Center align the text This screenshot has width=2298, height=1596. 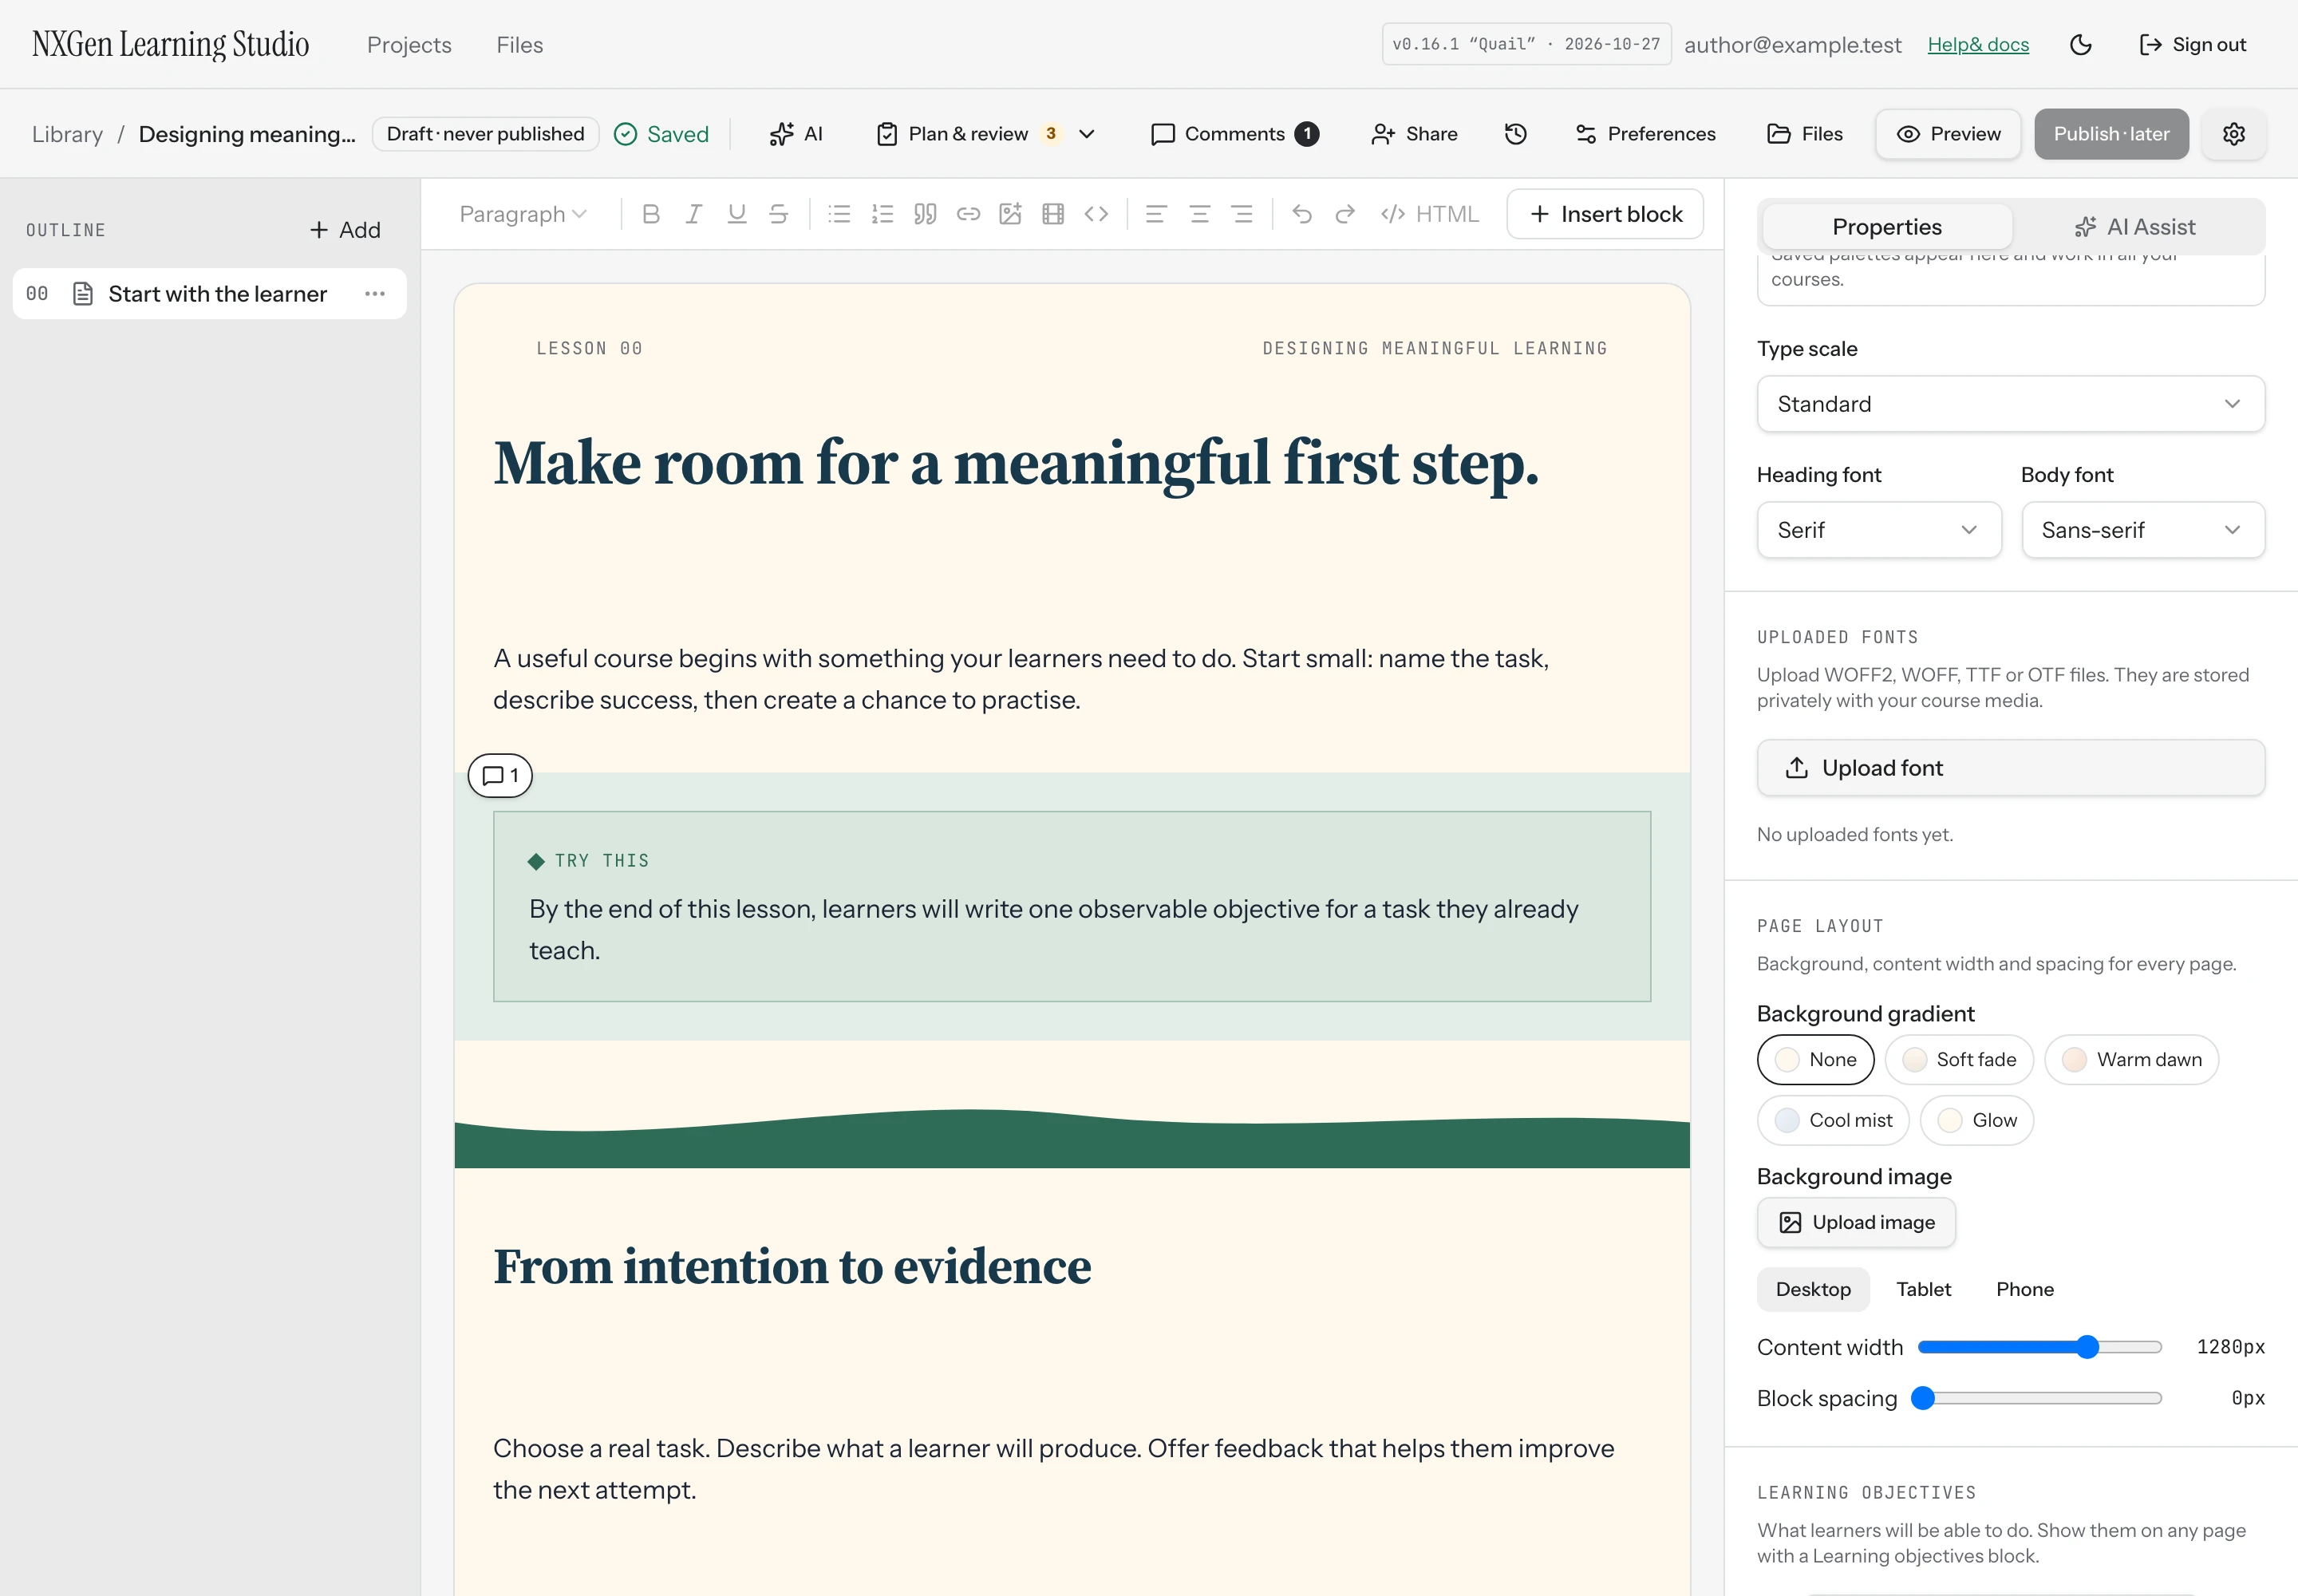tap(1199, 214)
